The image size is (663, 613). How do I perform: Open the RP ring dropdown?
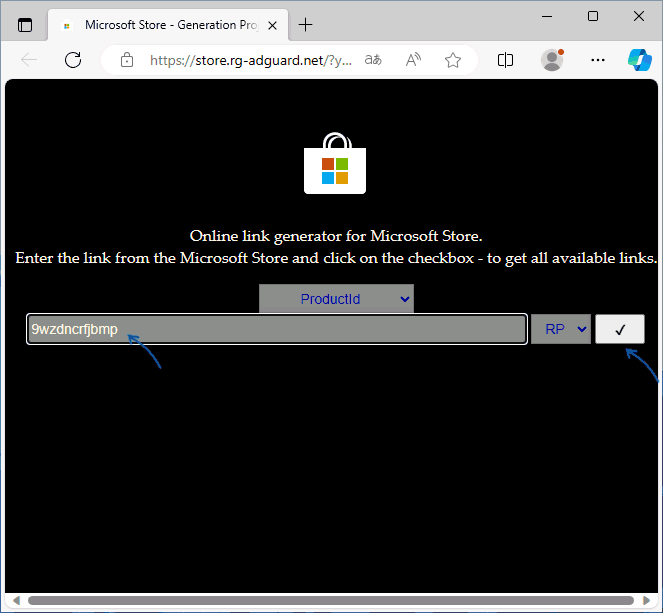point(561,329)
